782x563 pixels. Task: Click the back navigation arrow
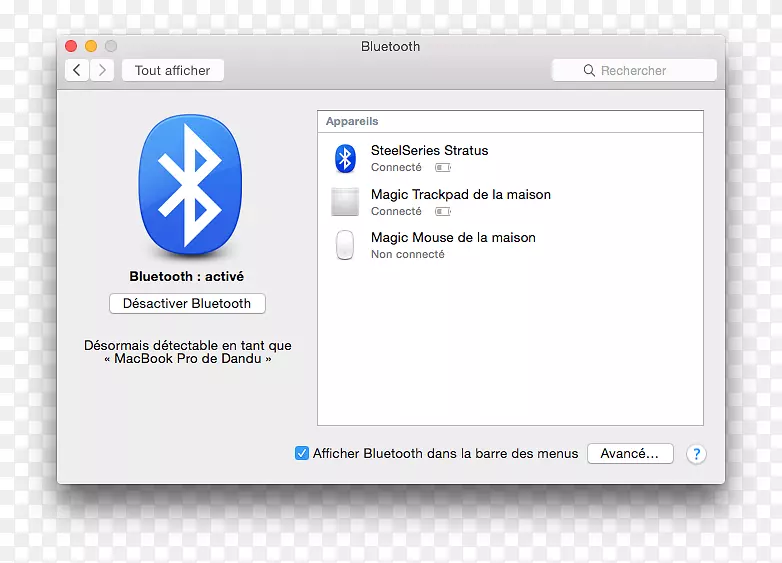click(77, 70)
